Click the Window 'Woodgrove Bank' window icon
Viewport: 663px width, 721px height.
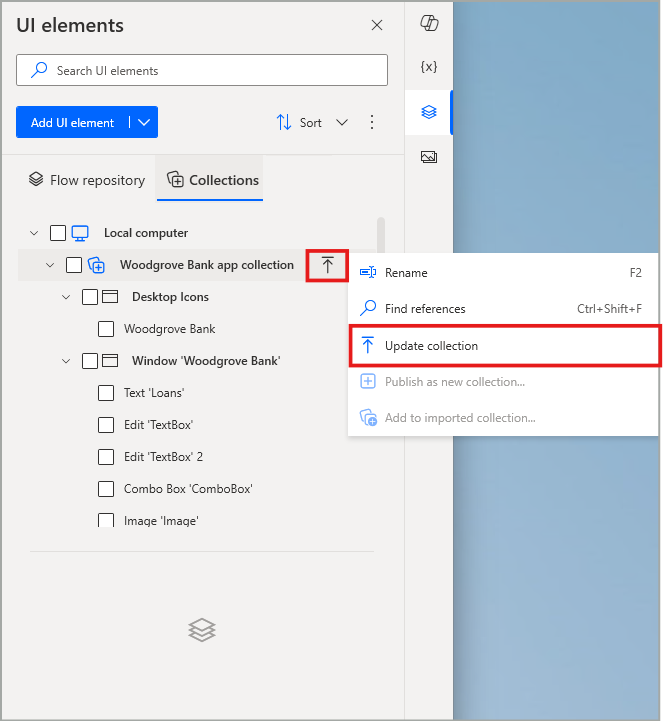pyautogui.click(x=110, y=360)
